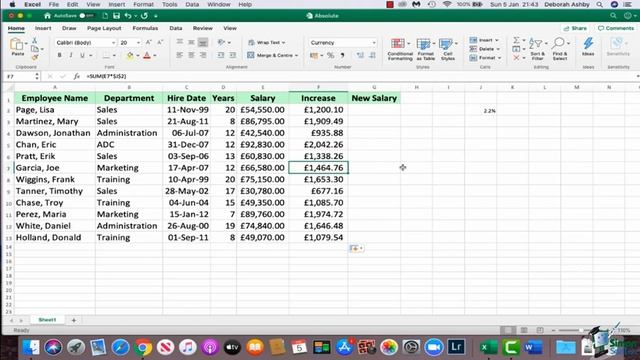This screenshot has height=360, width=640.
Task: Click the Share button
Action: coord(575,28)
